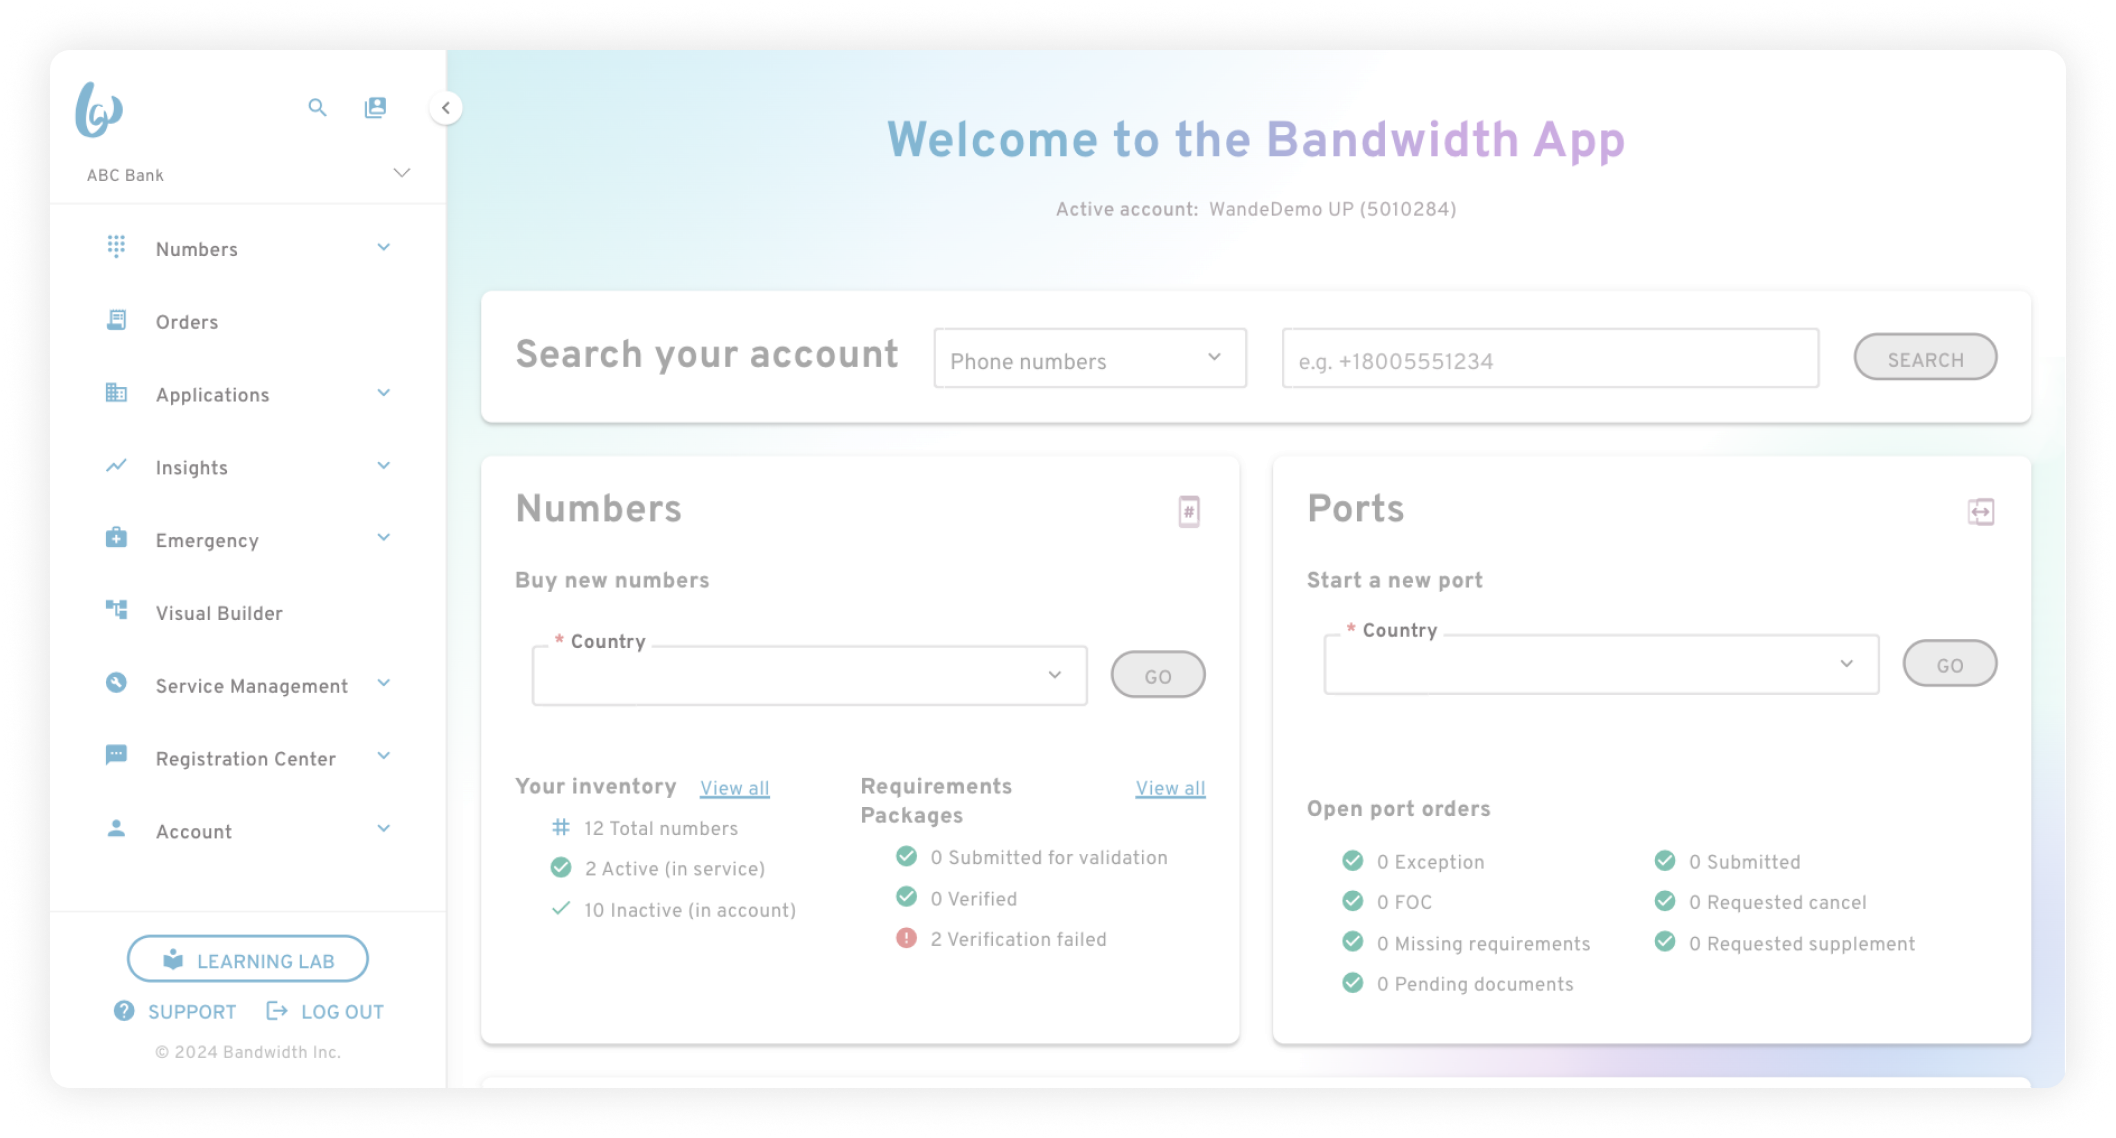The height and width of the screenshot is (1138, 2116).
Task: Open the Phone numbers search type dropdown
Action: (x=1090, y=358)
